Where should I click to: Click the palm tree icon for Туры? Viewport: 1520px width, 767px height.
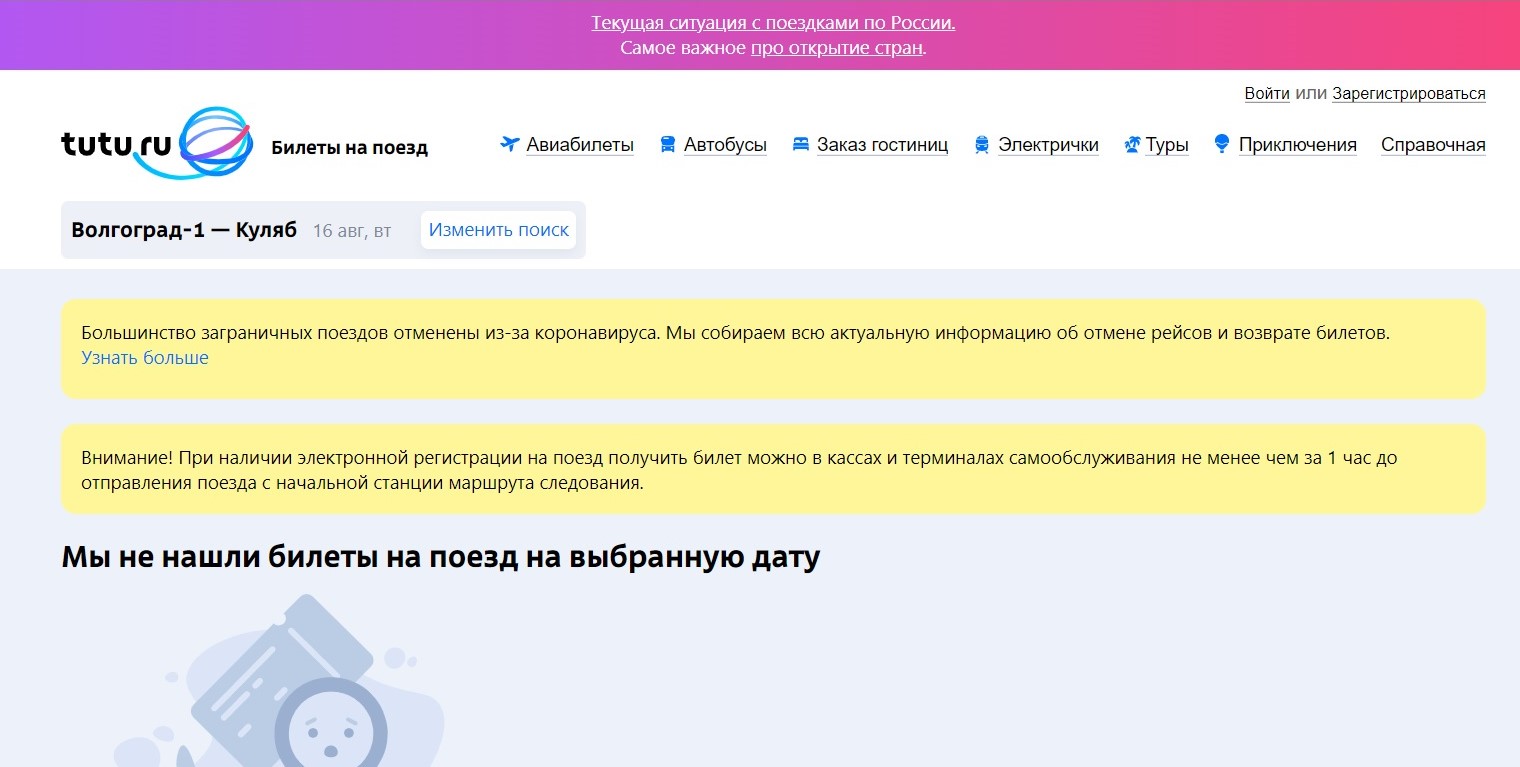(1132, 145)
